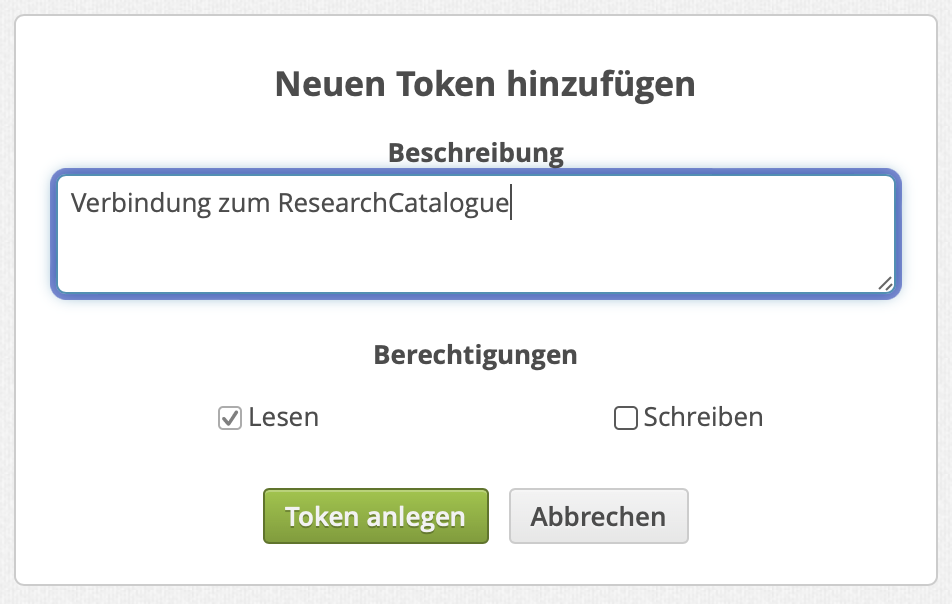Set cursor after the text ResearchCatalogue
The width and height of the screenshot is (952, 604).
coord(511,204)
